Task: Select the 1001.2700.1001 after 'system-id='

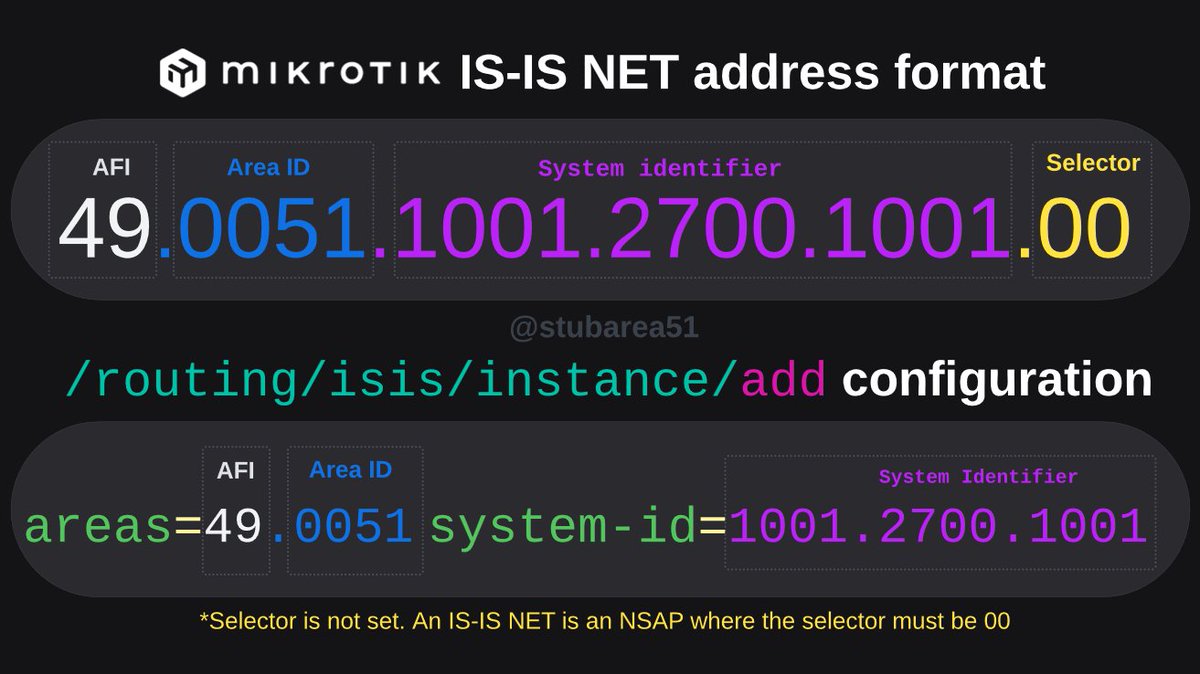Action: click(937, 526)
